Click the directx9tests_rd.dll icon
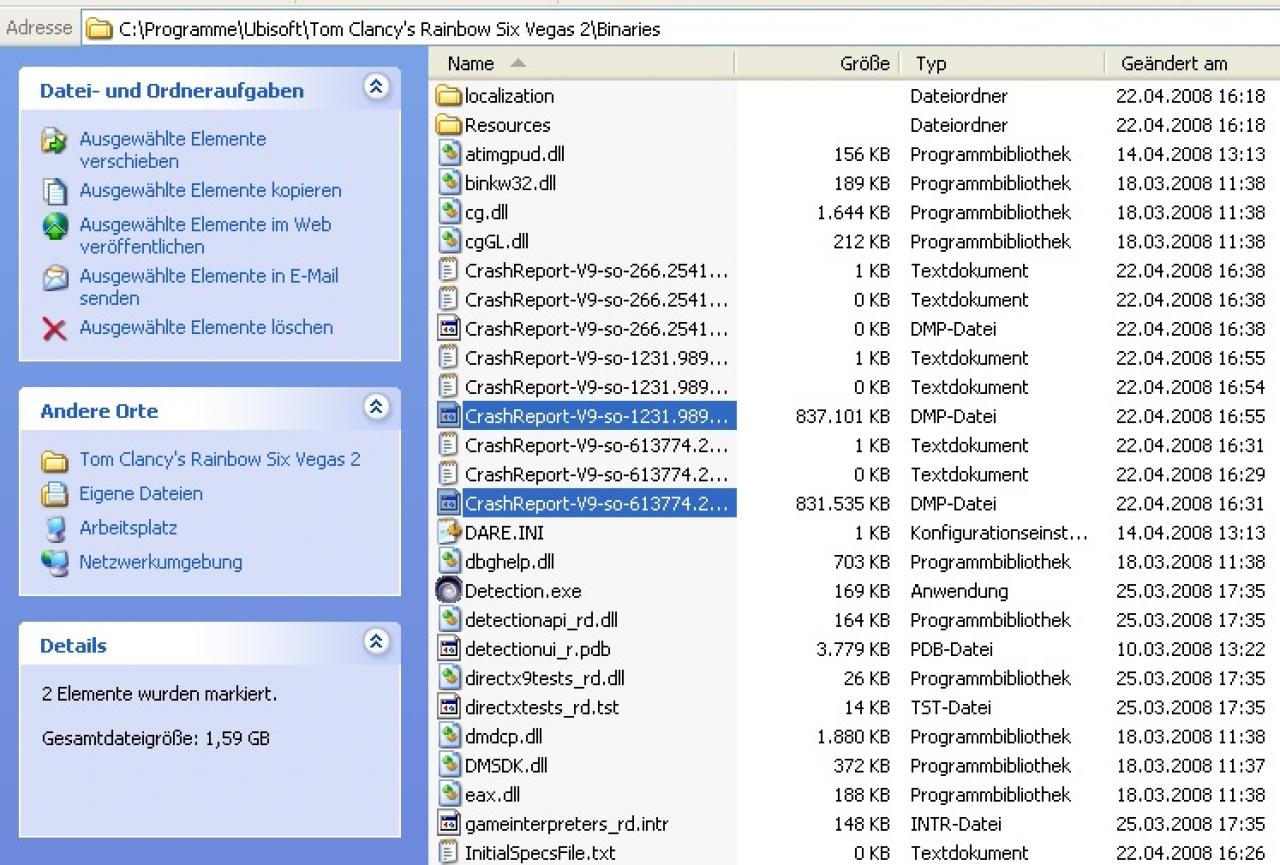Screen dimensions: 1280x865 pyautogui.click(x=449, y=677)
